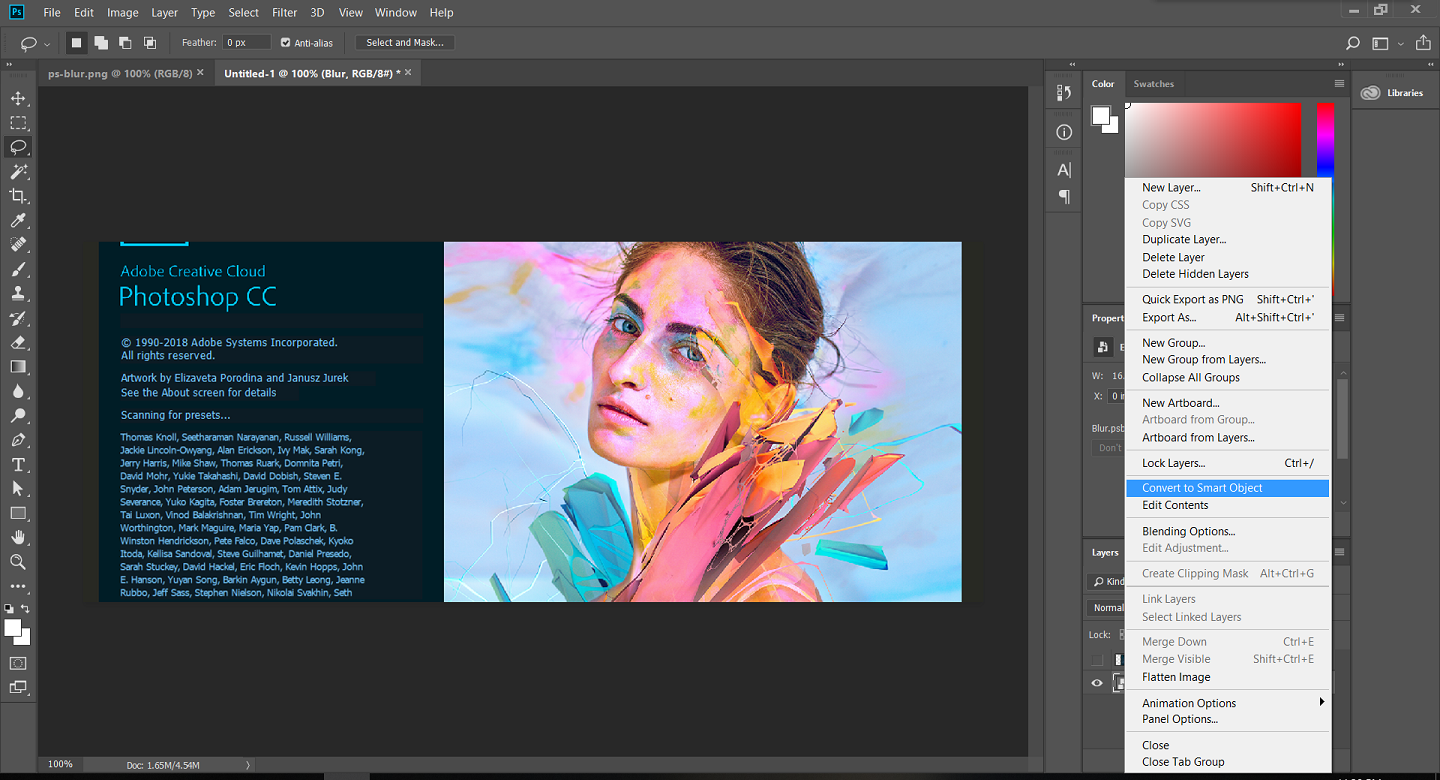Choose Add to selection mode
1440x780 pixels.
tap(101, 43)
